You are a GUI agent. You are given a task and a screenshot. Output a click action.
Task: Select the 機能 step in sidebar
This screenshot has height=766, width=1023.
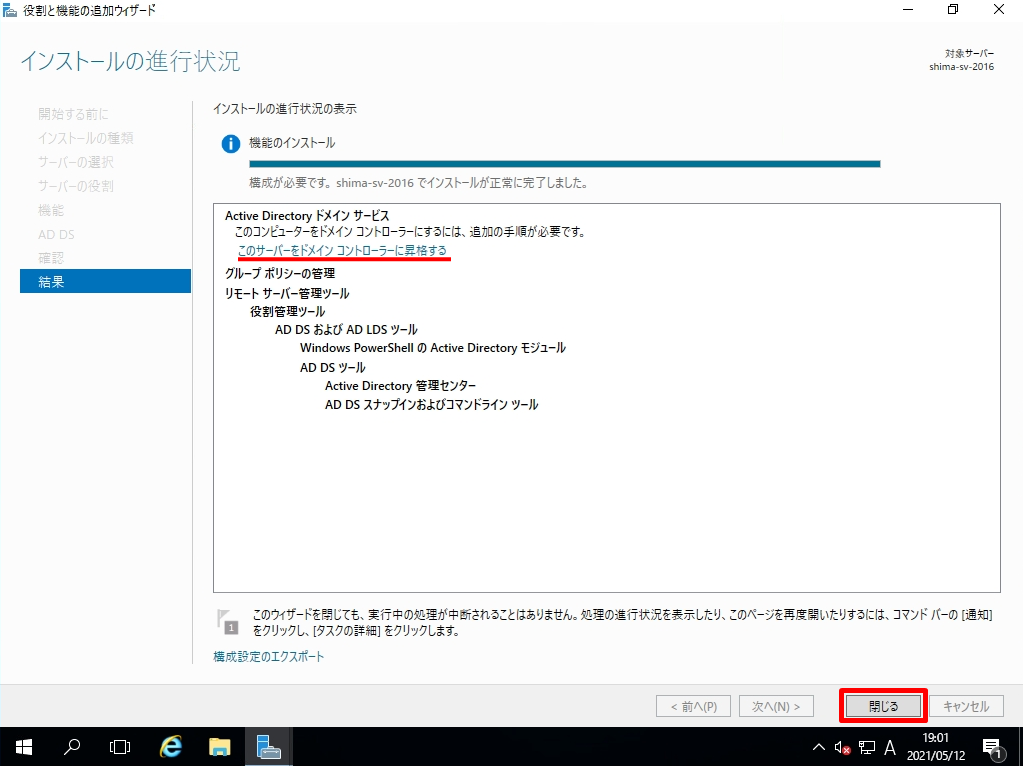(51, 210)
